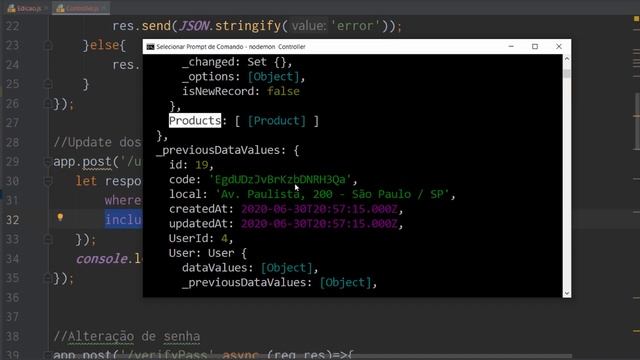Click the selected 'inclu' text on line 32
Screen dimensions: 640x360
click(124, 220)
